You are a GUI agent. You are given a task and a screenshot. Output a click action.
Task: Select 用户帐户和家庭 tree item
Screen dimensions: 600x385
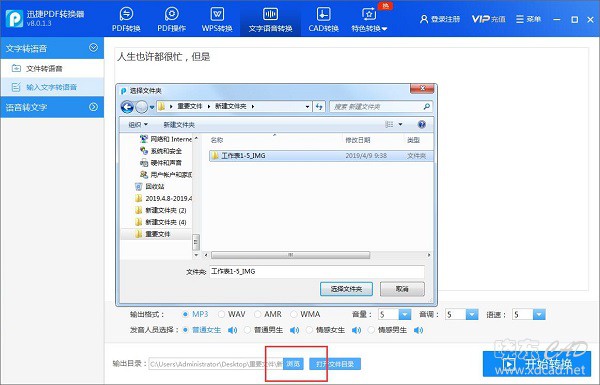click(x=166, y=175)
